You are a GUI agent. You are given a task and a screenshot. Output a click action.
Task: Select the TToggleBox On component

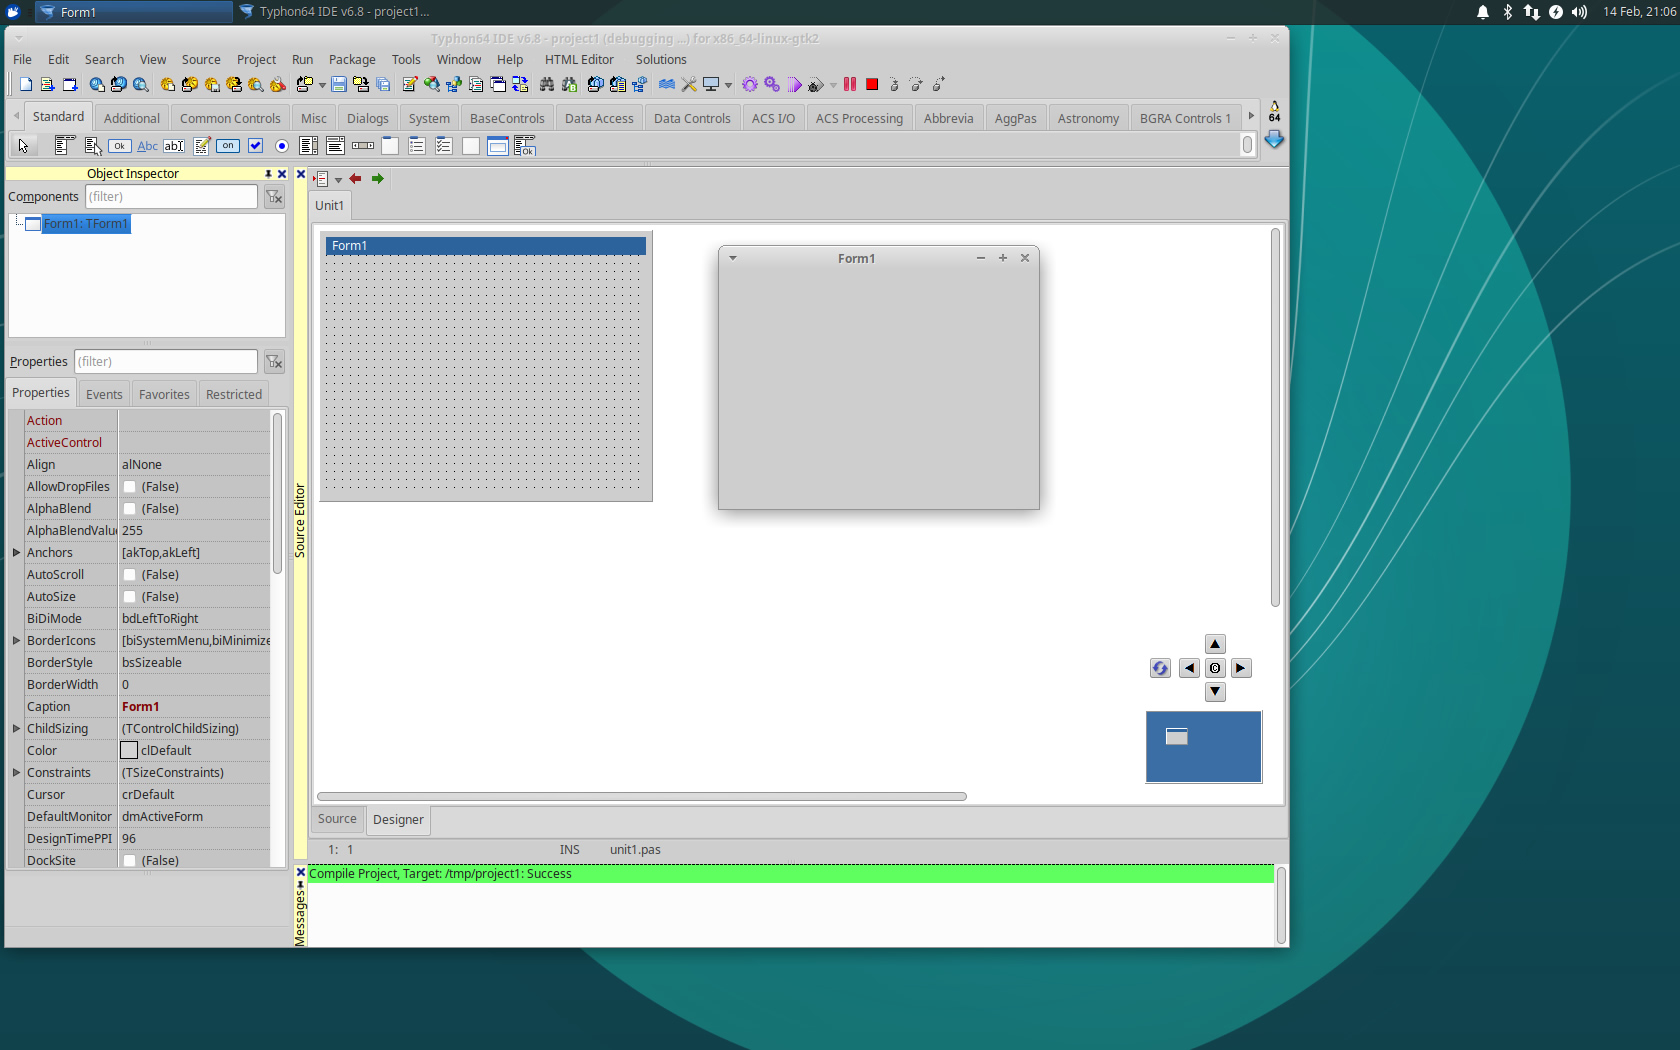tap(228, 146)
